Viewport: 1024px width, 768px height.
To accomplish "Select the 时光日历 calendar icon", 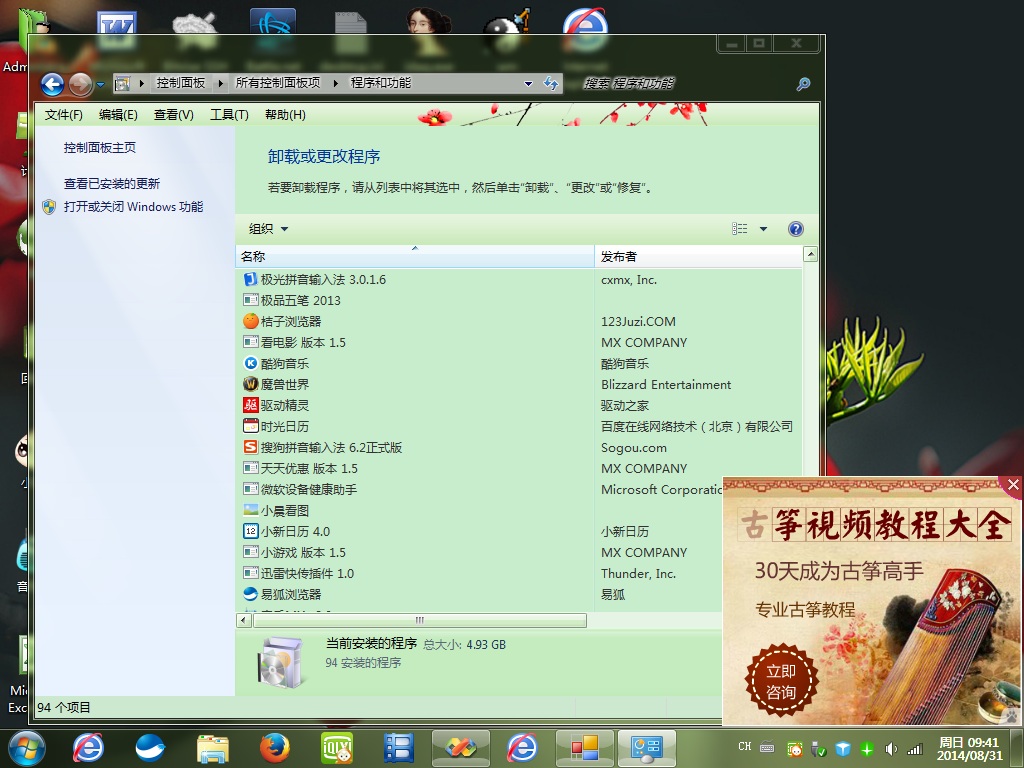I will tap(251, 426).
